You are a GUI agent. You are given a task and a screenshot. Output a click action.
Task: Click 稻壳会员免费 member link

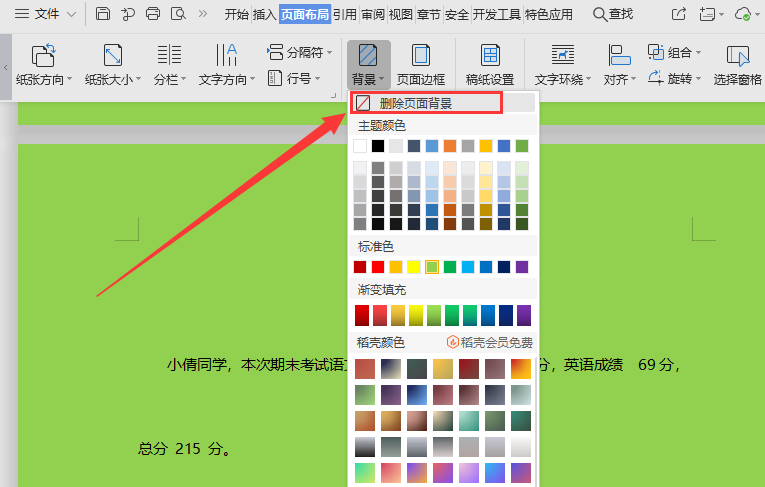[489, 342]
